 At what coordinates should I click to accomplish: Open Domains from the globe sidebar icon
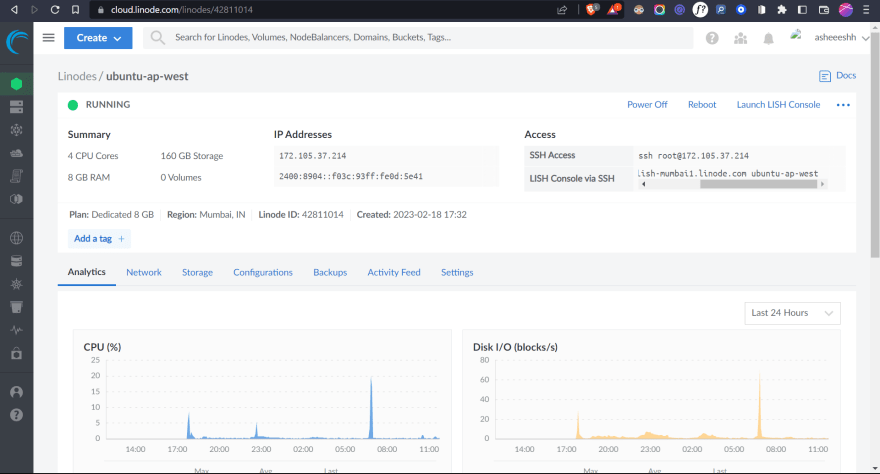click(16, 238)
